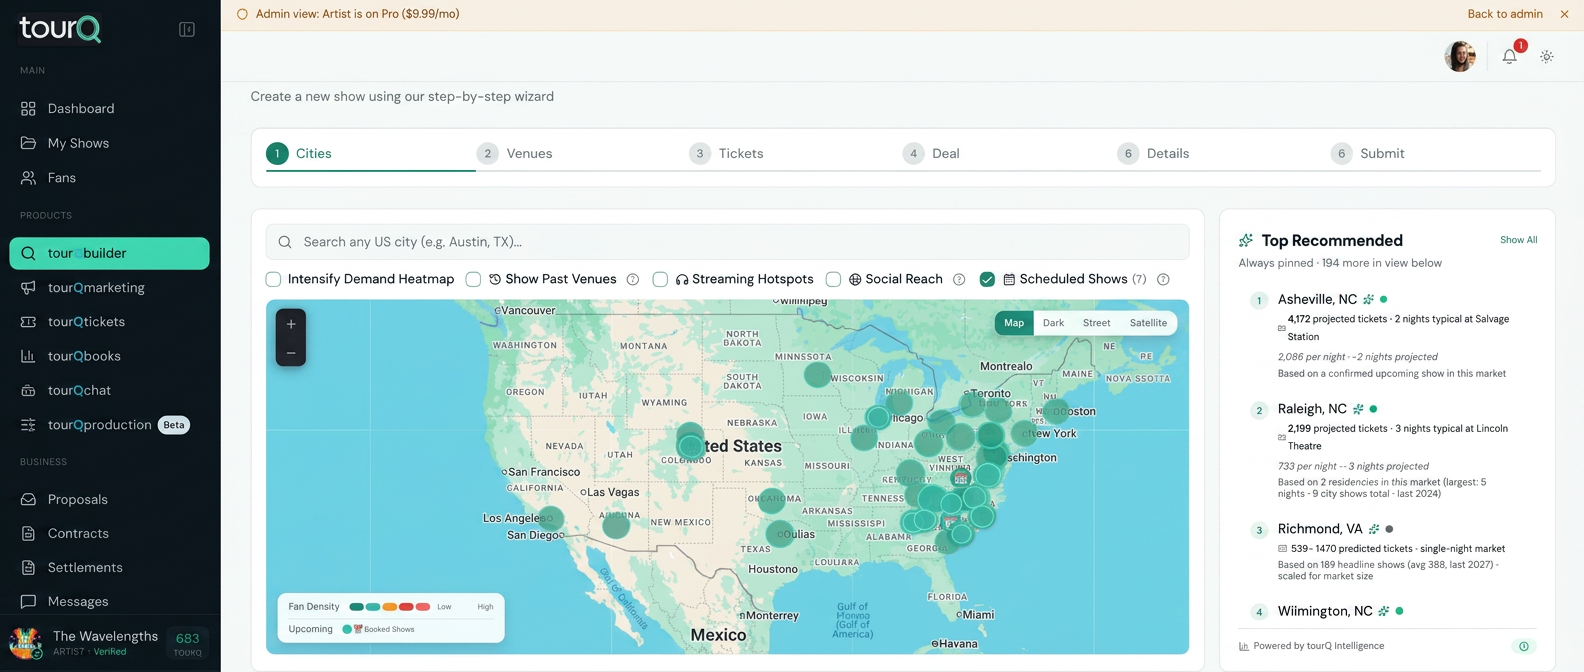This screenshot has height=672, width=1584.
Task: Go to the Details step
Action: click(1154, 153)
